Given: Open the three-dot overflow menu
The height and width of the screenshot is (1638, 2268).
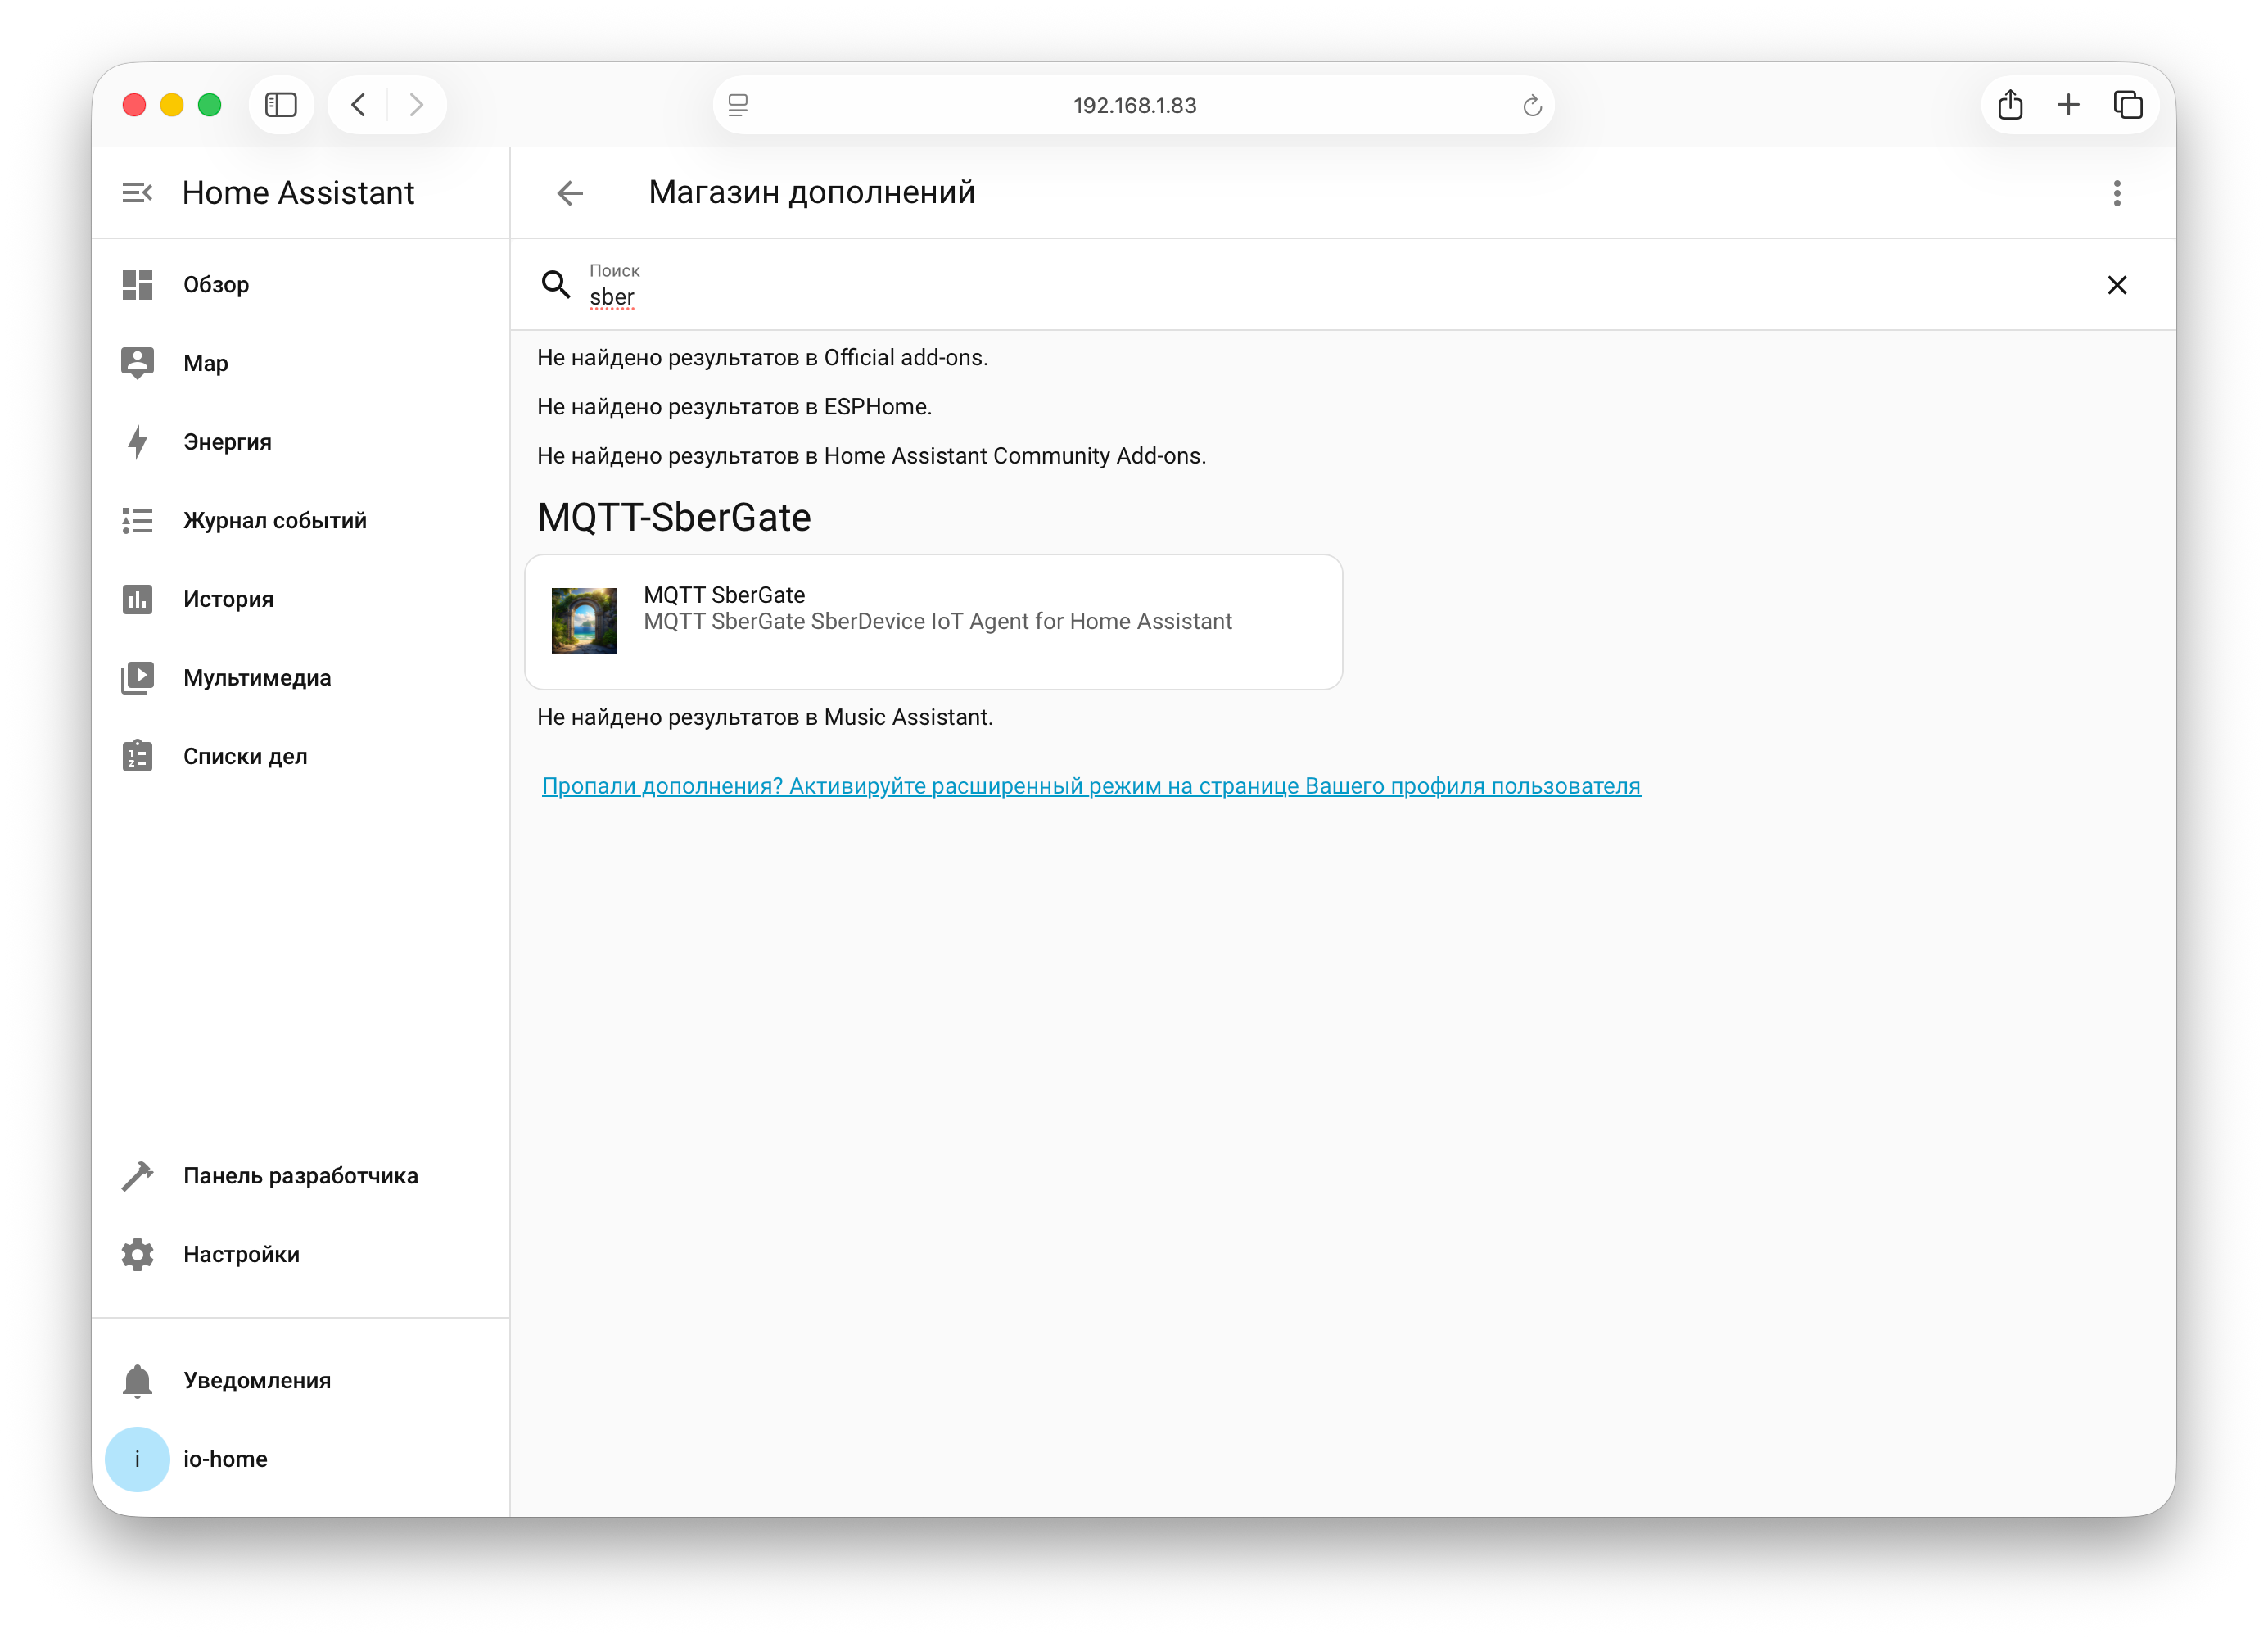Looking at the screenshot, I should 2117,192.
